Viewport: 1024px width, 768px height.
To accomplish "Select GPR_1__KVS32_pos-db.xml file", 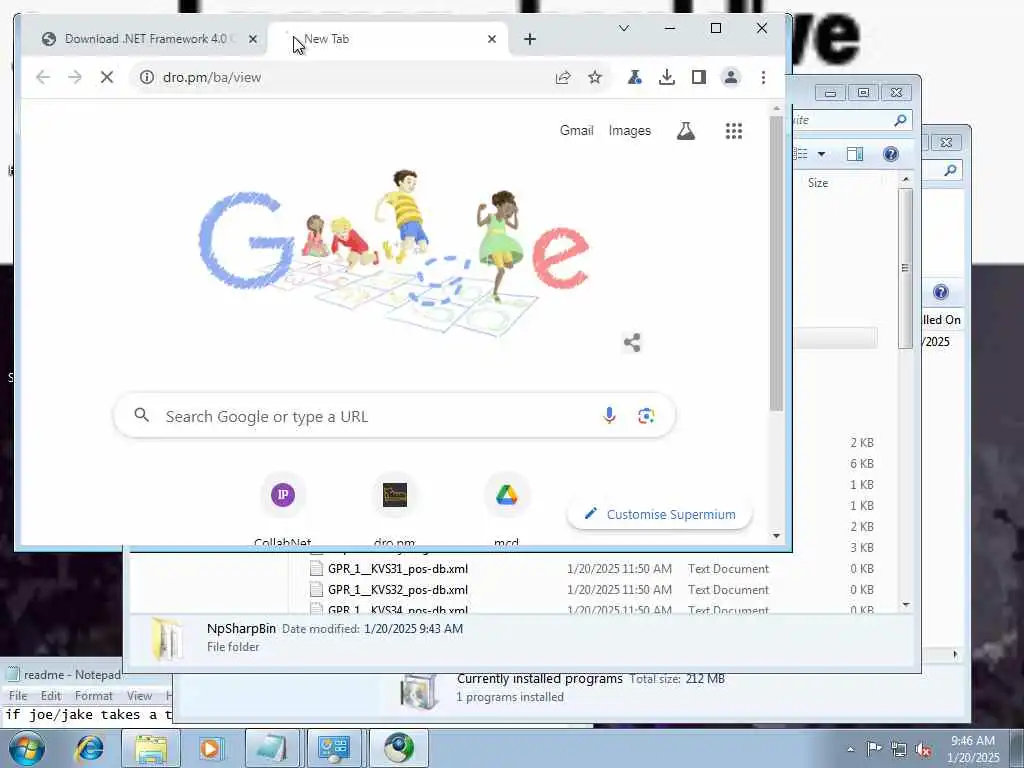I will click(x=398, y=590).
